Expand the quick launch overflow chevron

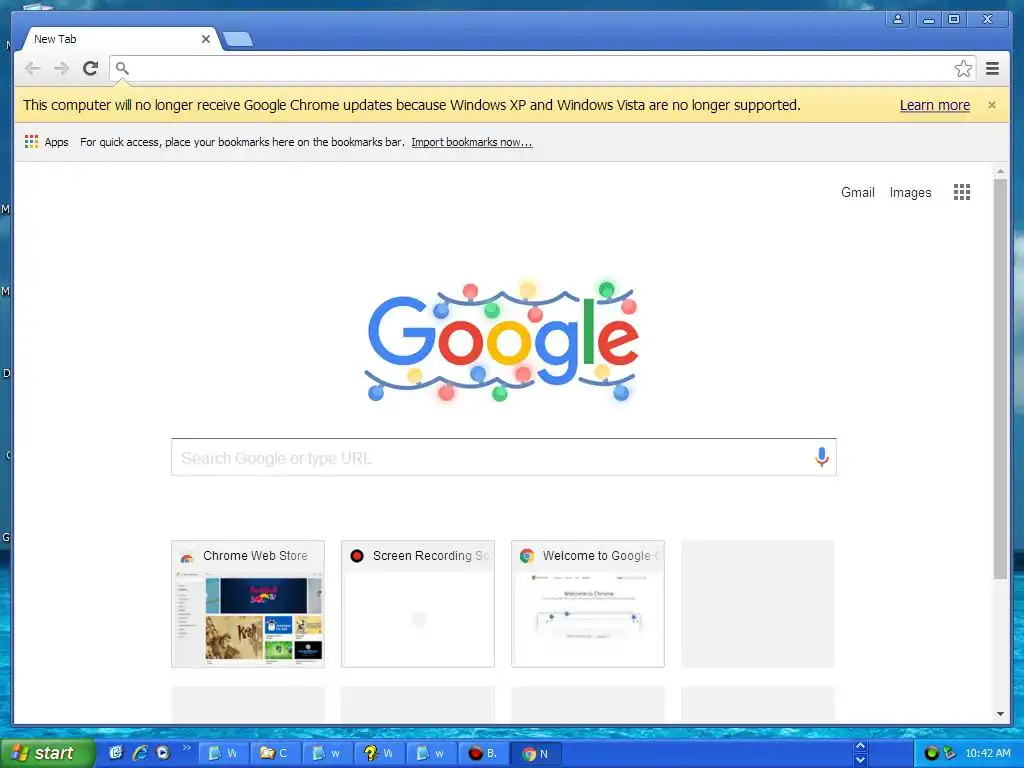[x=186, y=748]
